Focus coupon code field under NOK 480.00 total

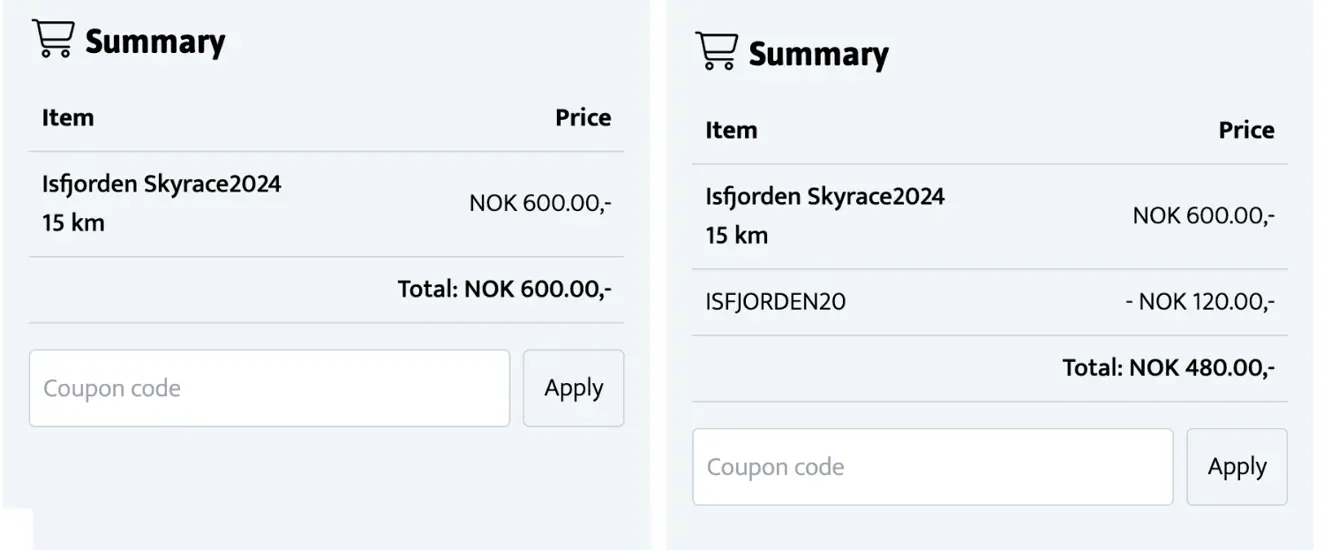[932, 467]
